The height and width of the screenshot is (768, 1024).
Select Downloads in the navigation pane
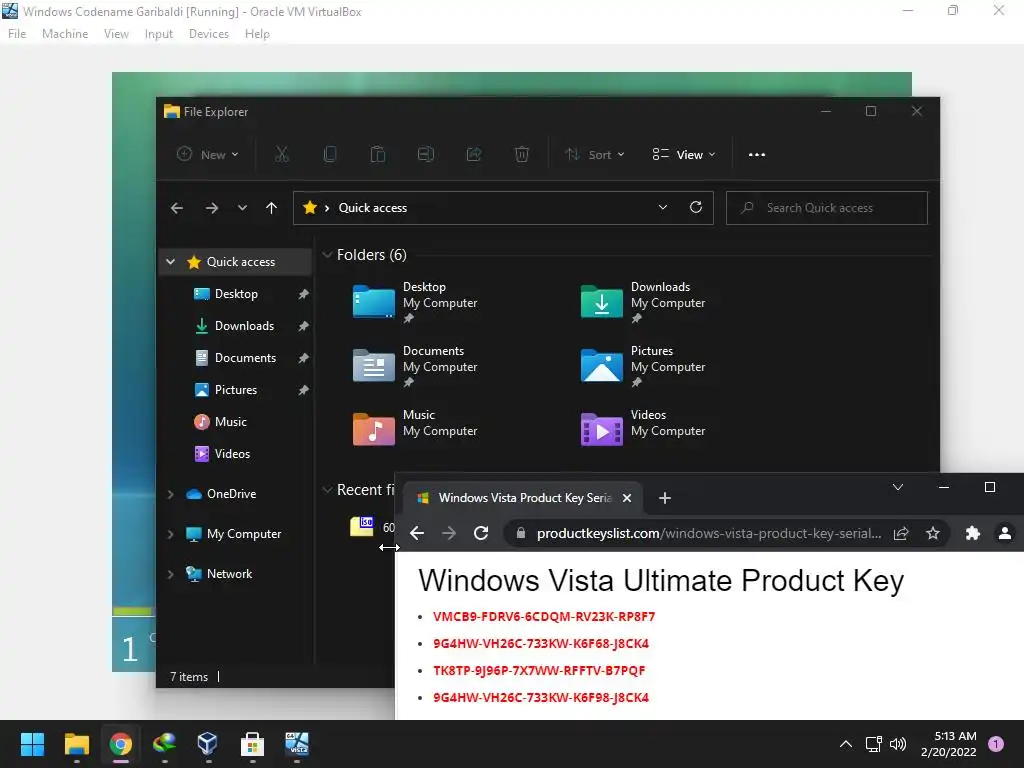click(236, 326)
